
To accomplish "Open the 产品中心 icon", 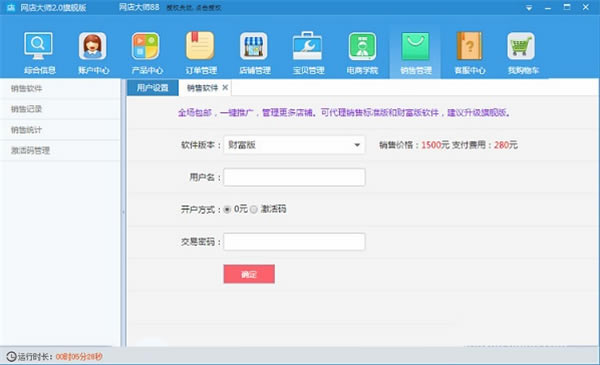I will pyautogui.click(x=145, y=46).
